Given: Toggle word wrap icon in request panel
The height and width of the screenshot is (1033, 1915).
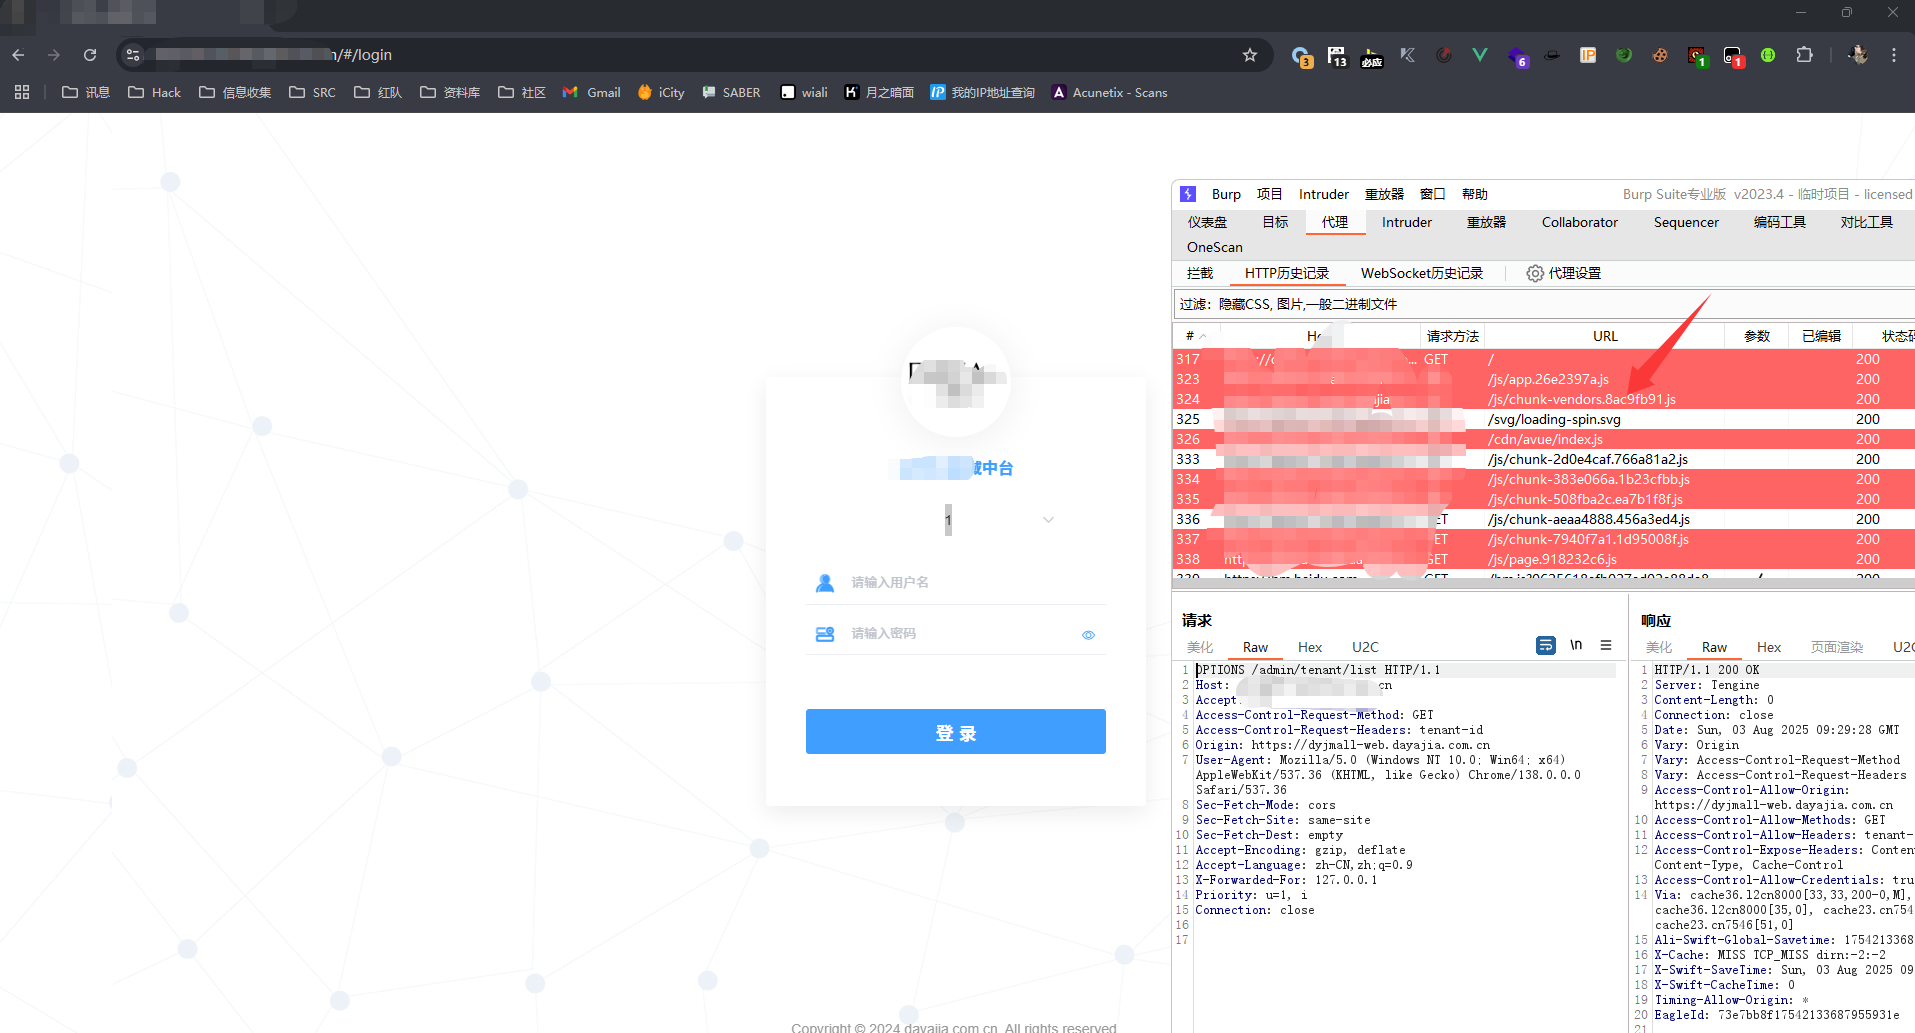Looking at the screenshot, I should [x=1546, y=645].
